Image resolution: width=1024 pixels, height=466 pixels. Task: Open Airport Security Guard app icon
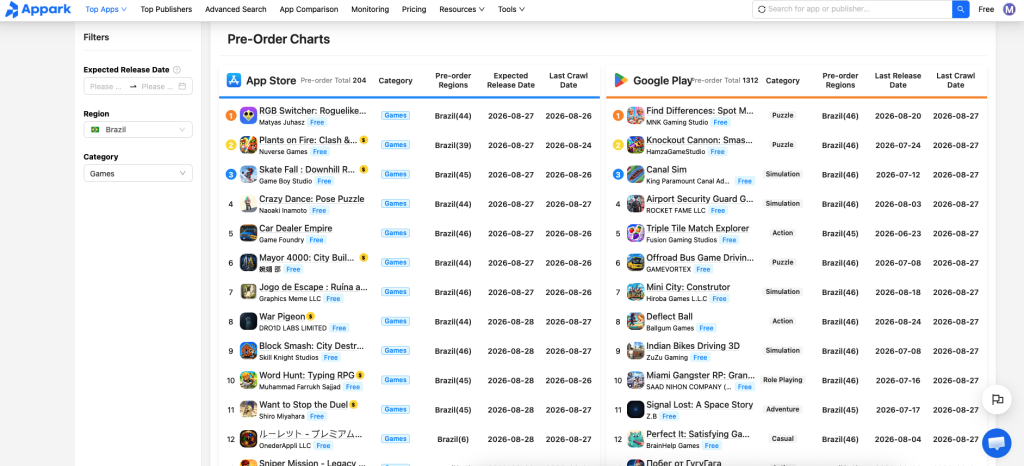635,204
